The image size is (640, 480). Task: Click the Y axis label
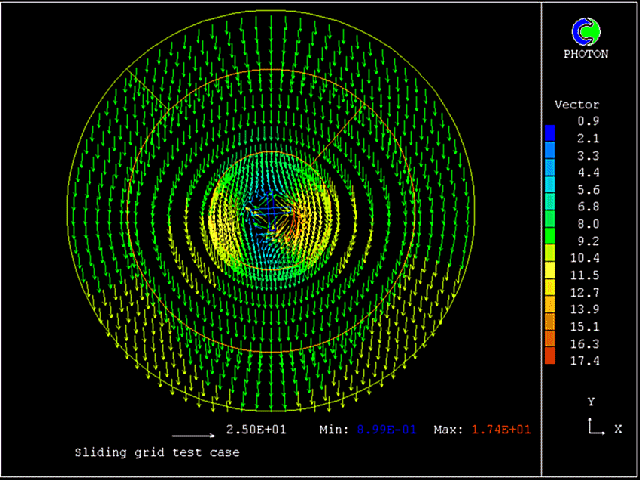coord(592,401)
